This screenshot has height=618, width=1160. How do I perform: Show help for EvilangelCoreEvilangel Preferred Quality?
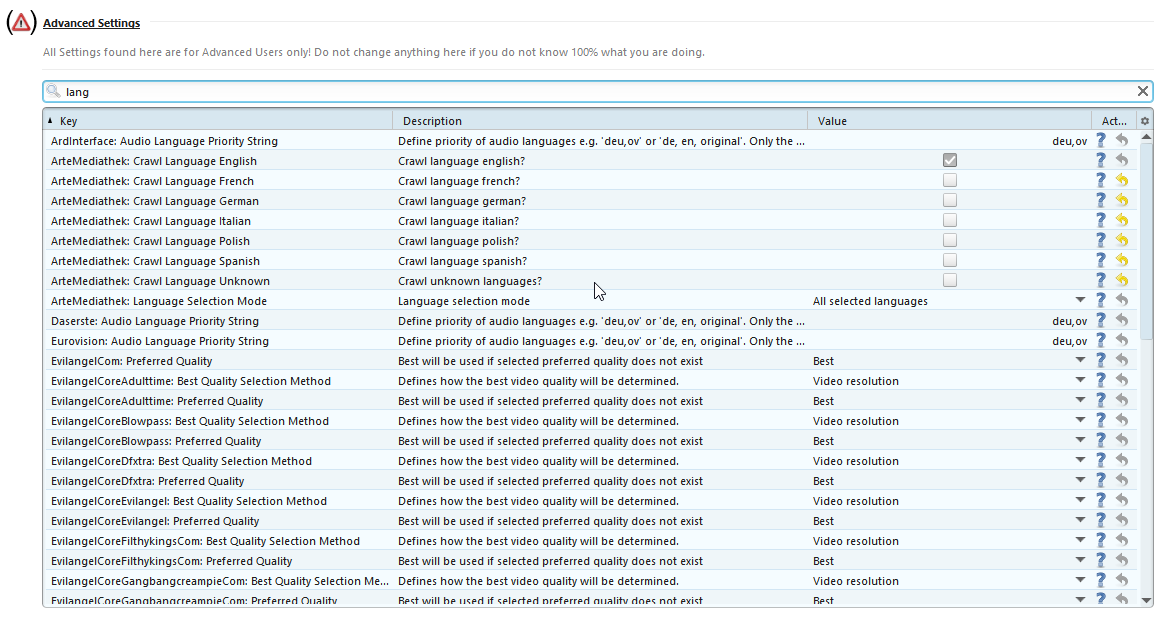1100,520
